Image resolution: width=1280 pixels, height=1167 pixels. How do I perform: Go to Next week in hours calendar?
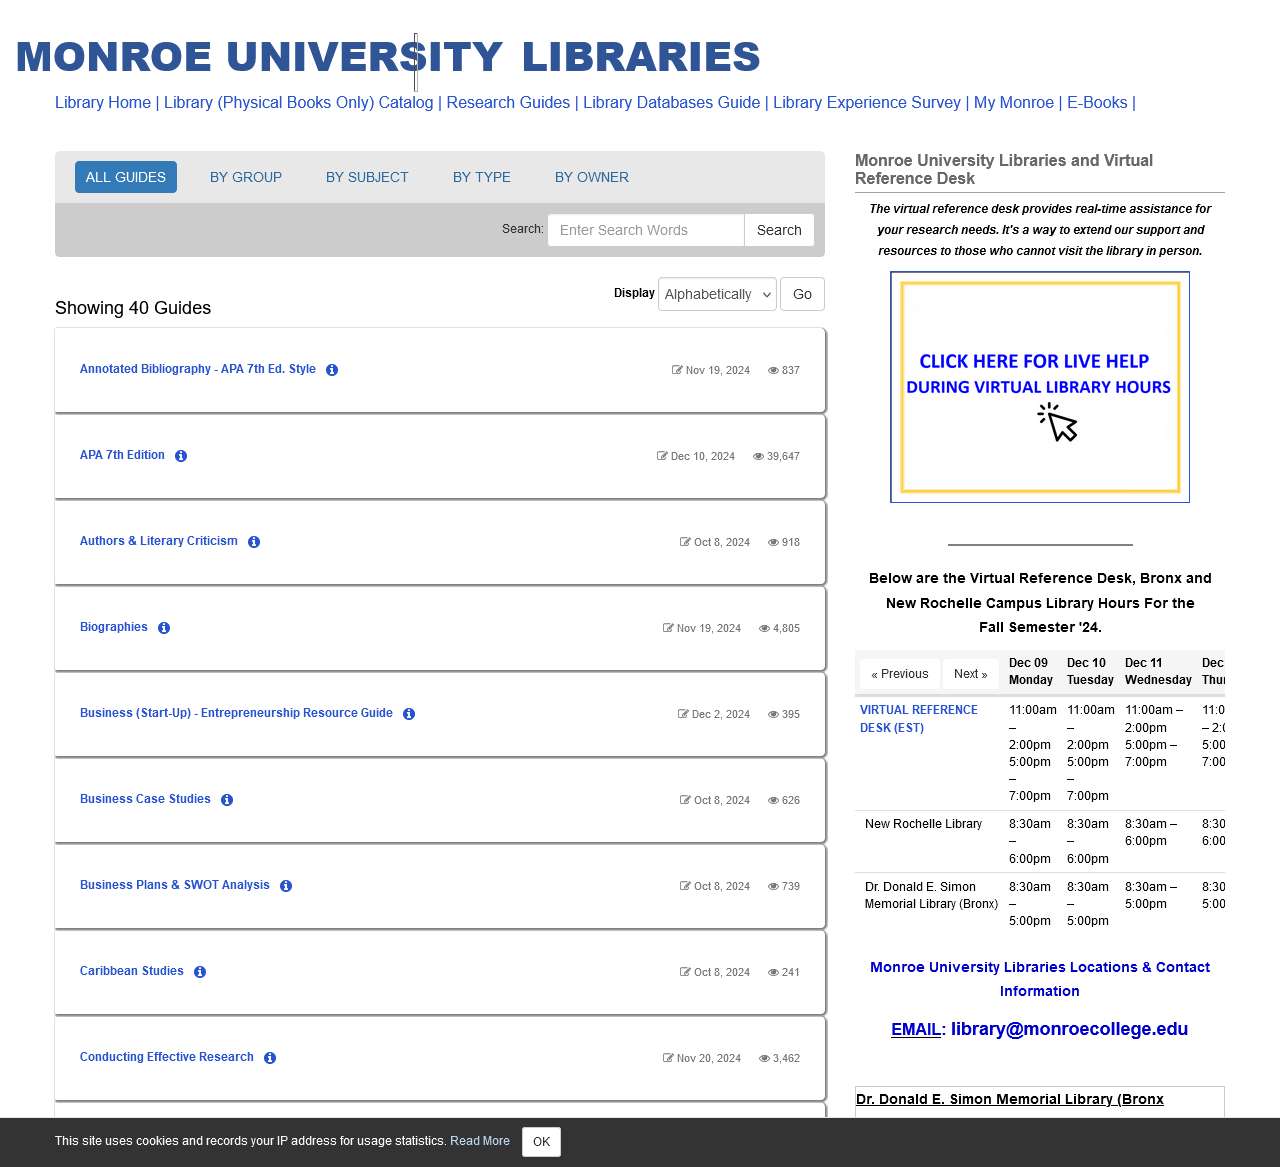pyautogui.click(x=970, y=674)
